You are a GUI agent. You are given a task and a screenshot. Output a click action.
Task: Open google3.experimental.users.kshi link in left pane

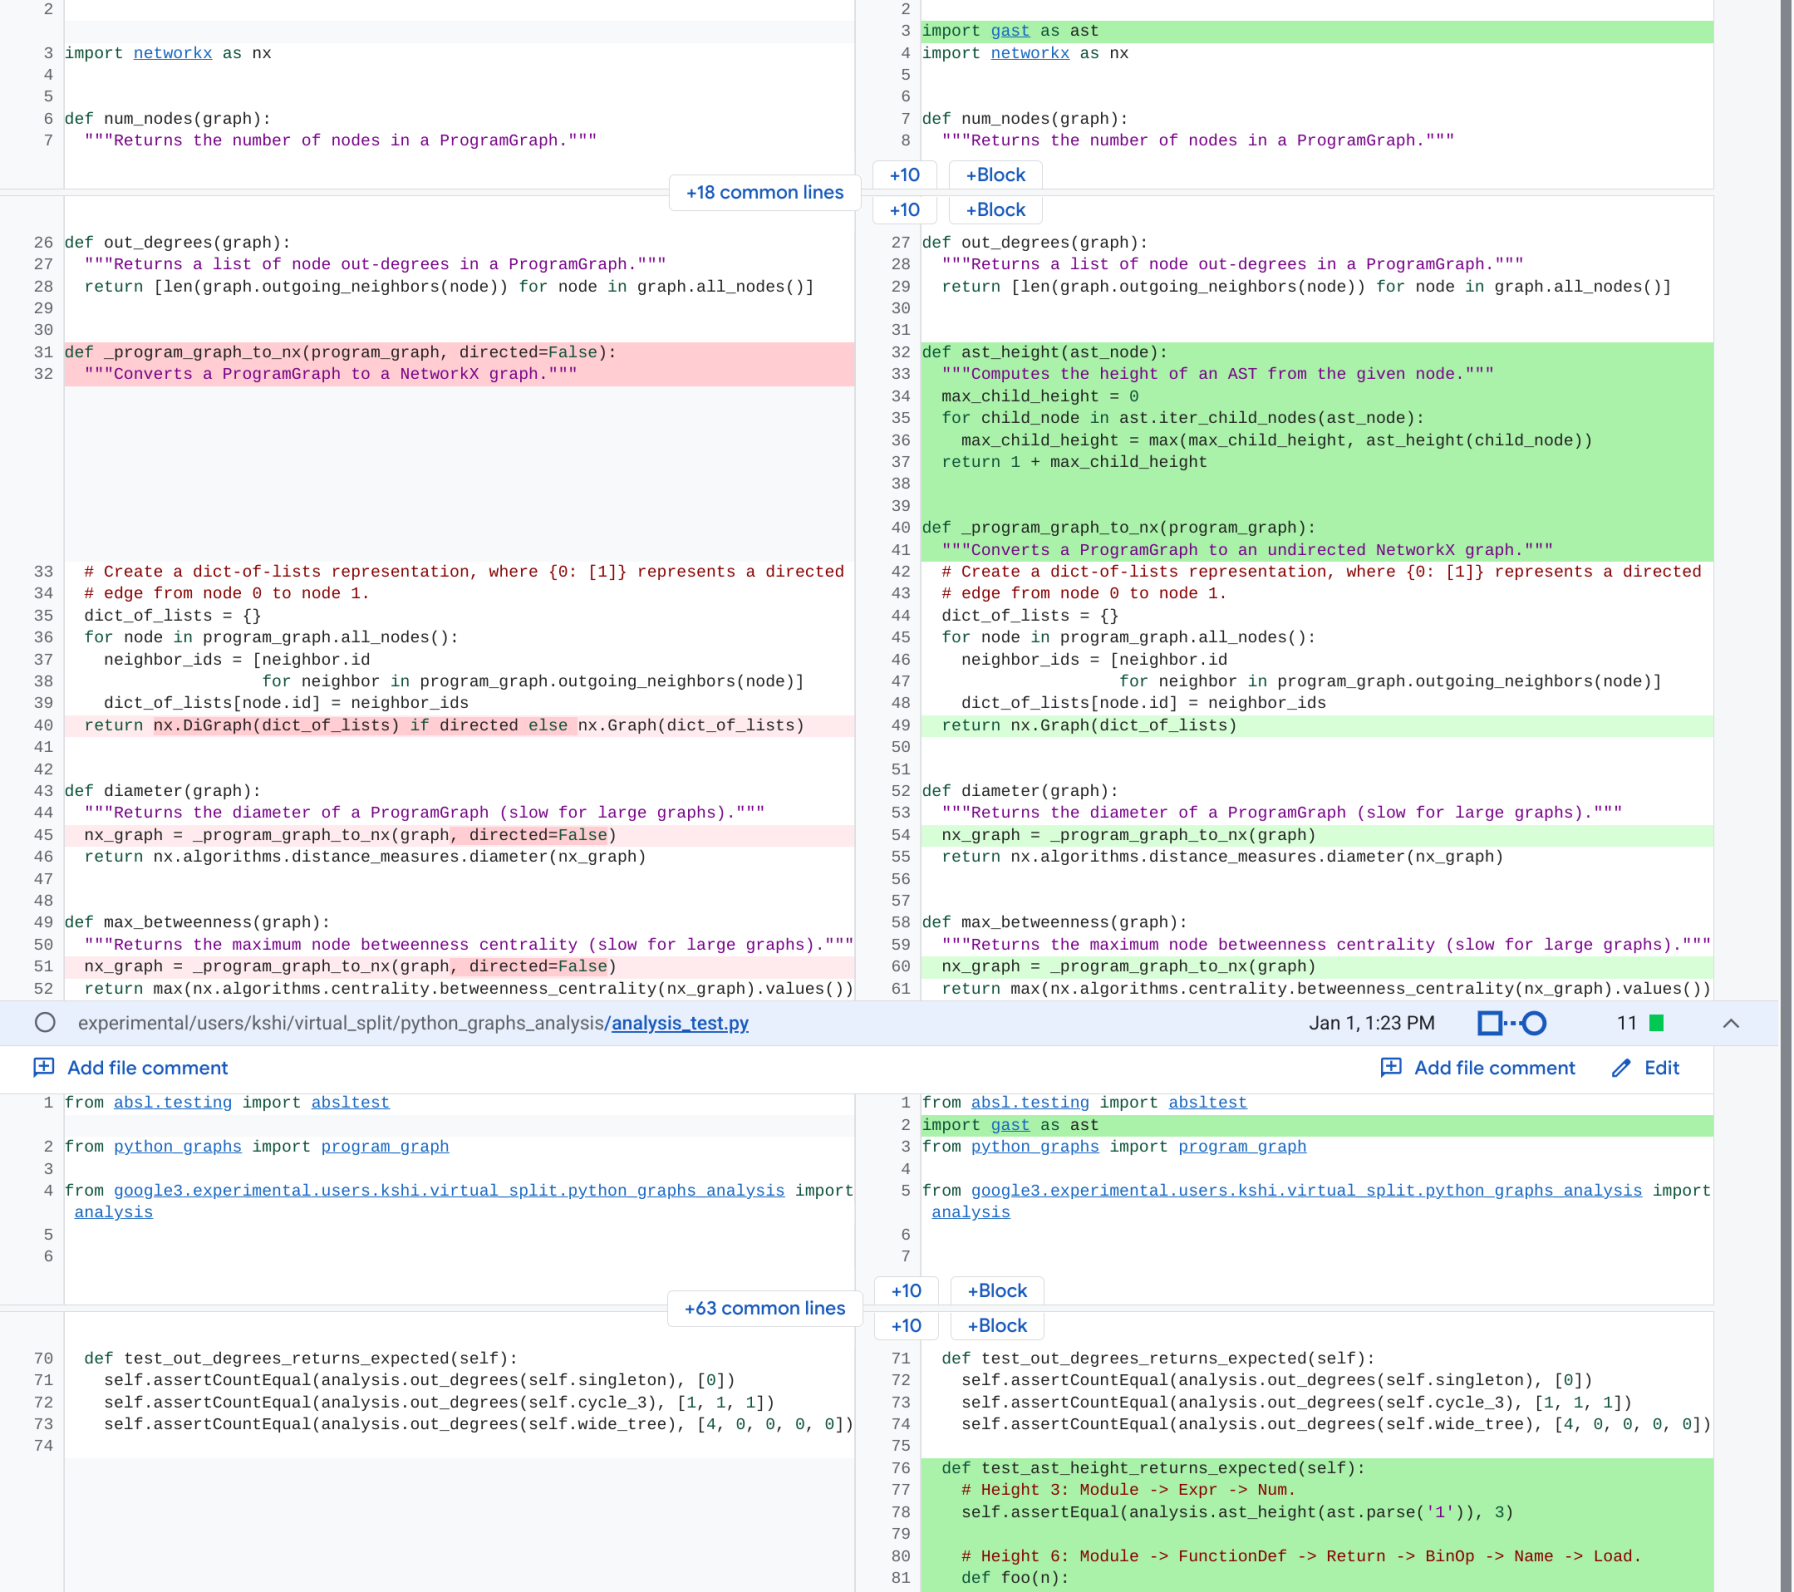449,1191
